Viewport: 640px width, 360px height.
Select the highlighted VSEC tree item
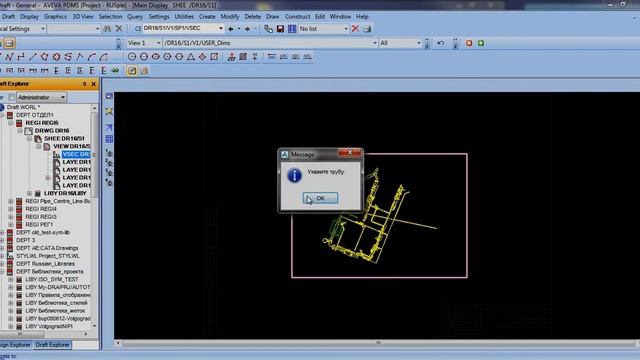[76, 154]
